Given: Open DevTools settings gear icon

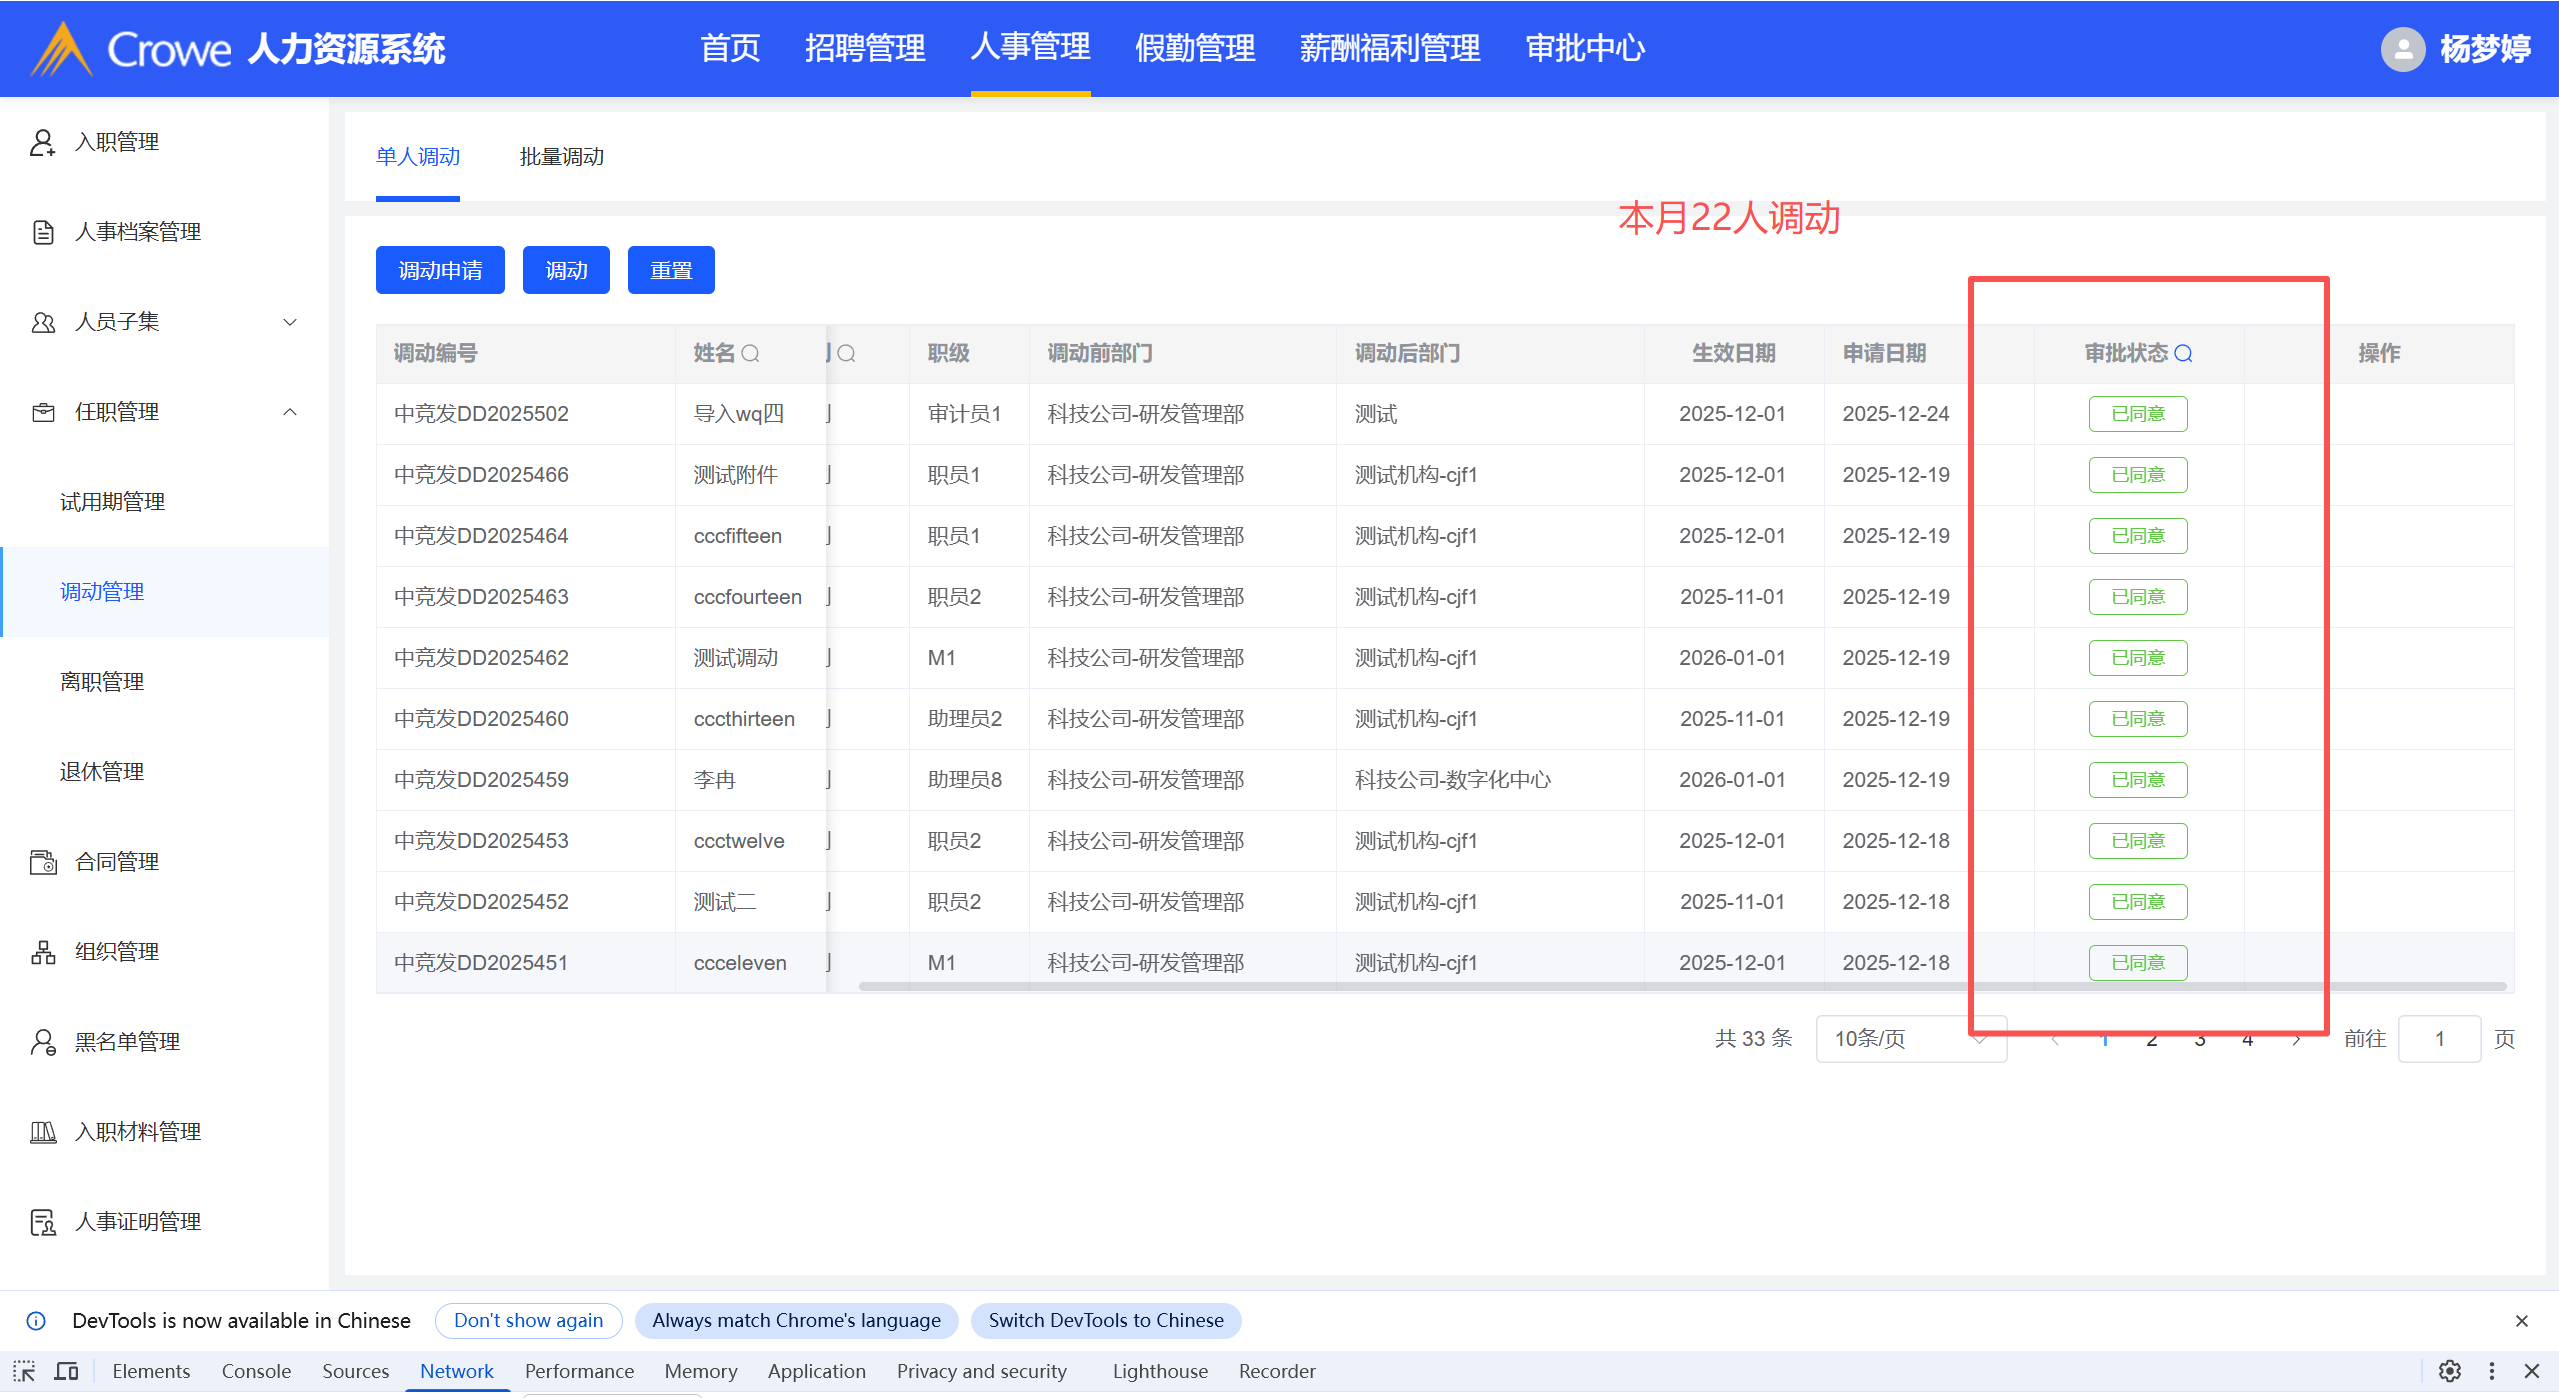Looking at the screenshot, I should 2449,1371.
